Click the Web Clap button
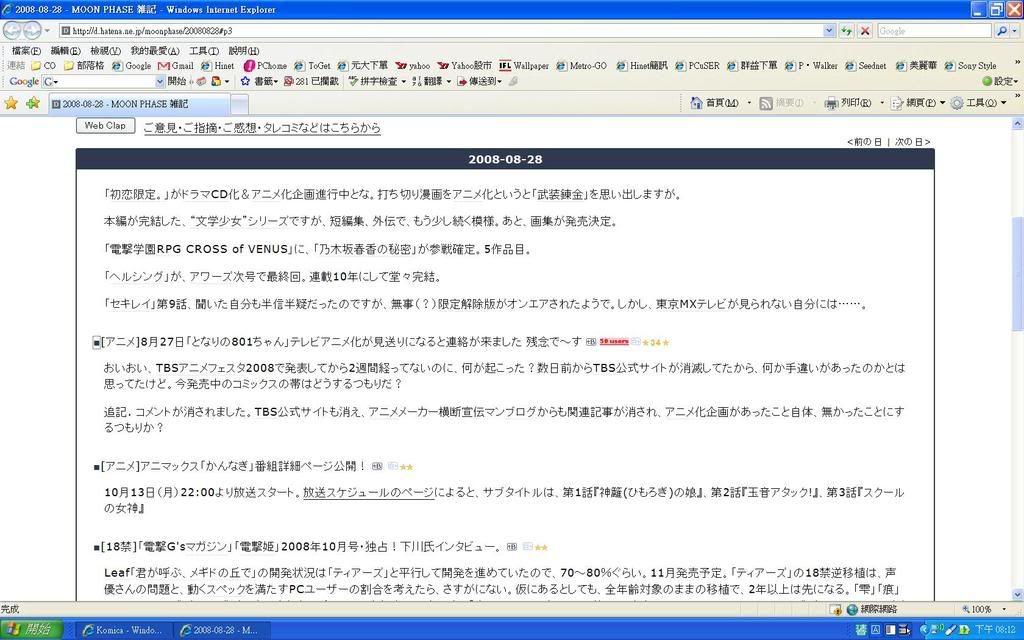Screen dimensions: 1024x640 pos(105,125)
